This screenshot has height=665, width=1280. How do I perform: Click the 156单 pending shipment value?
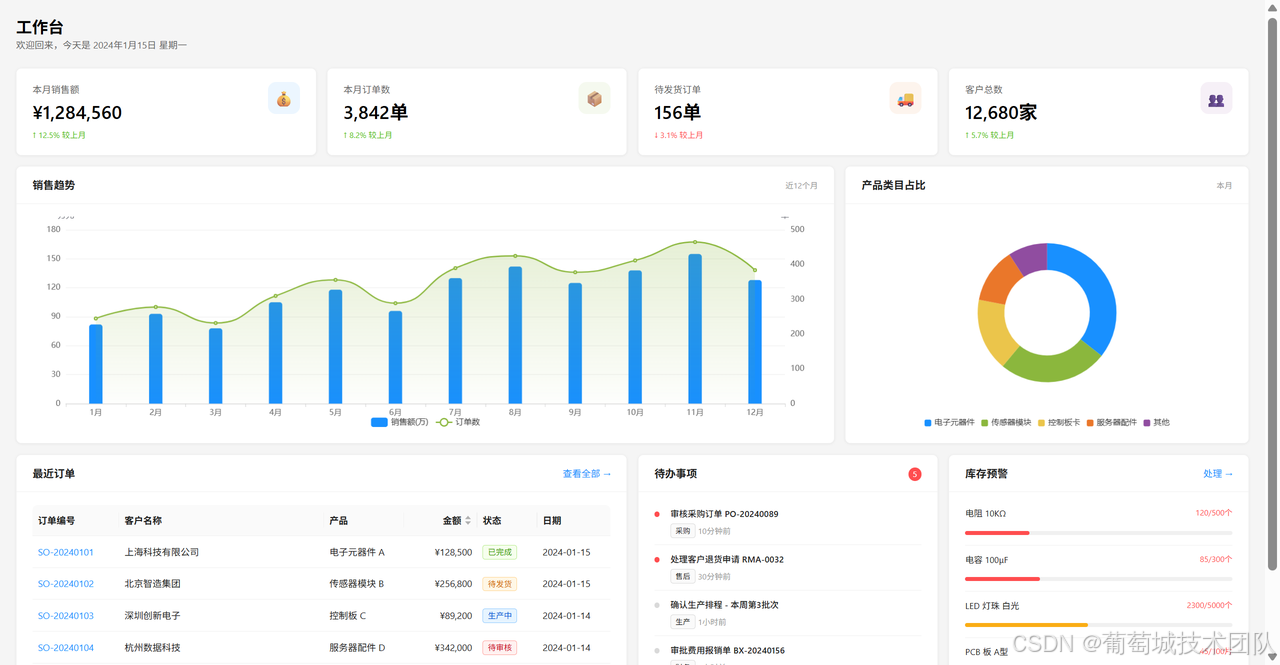677,113
